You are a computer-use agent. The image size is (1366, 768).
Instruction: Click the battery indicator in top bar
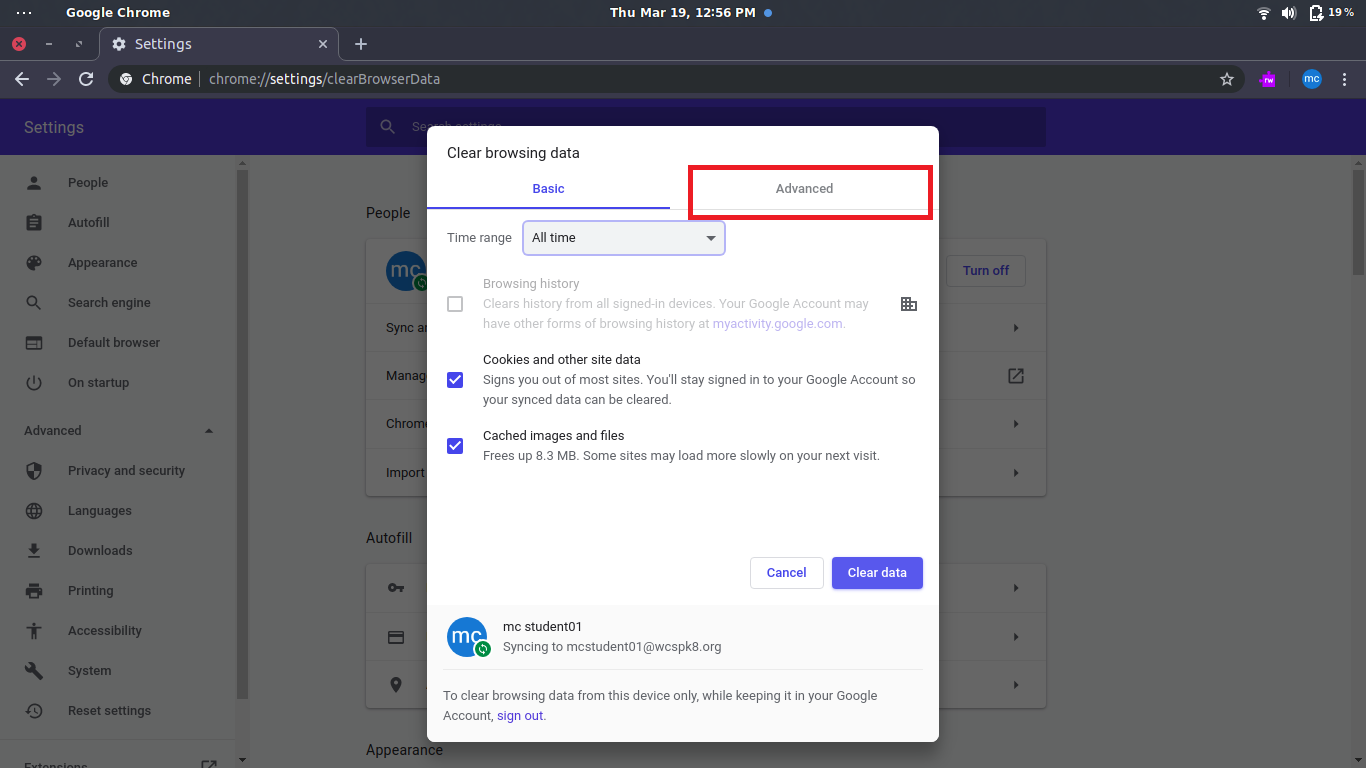point(1332,13)
